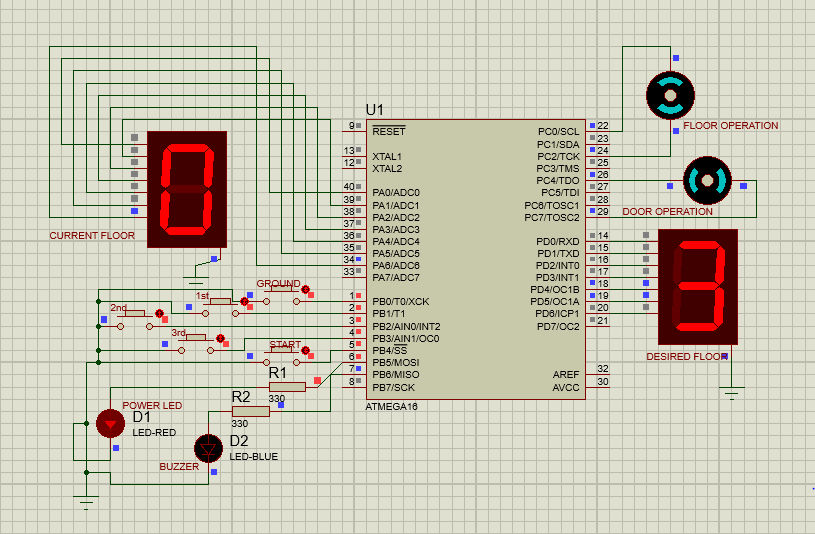815x534 pixels.
Task: Click ground symbol beneath POWER LED wiring
Action: (86, 502)
